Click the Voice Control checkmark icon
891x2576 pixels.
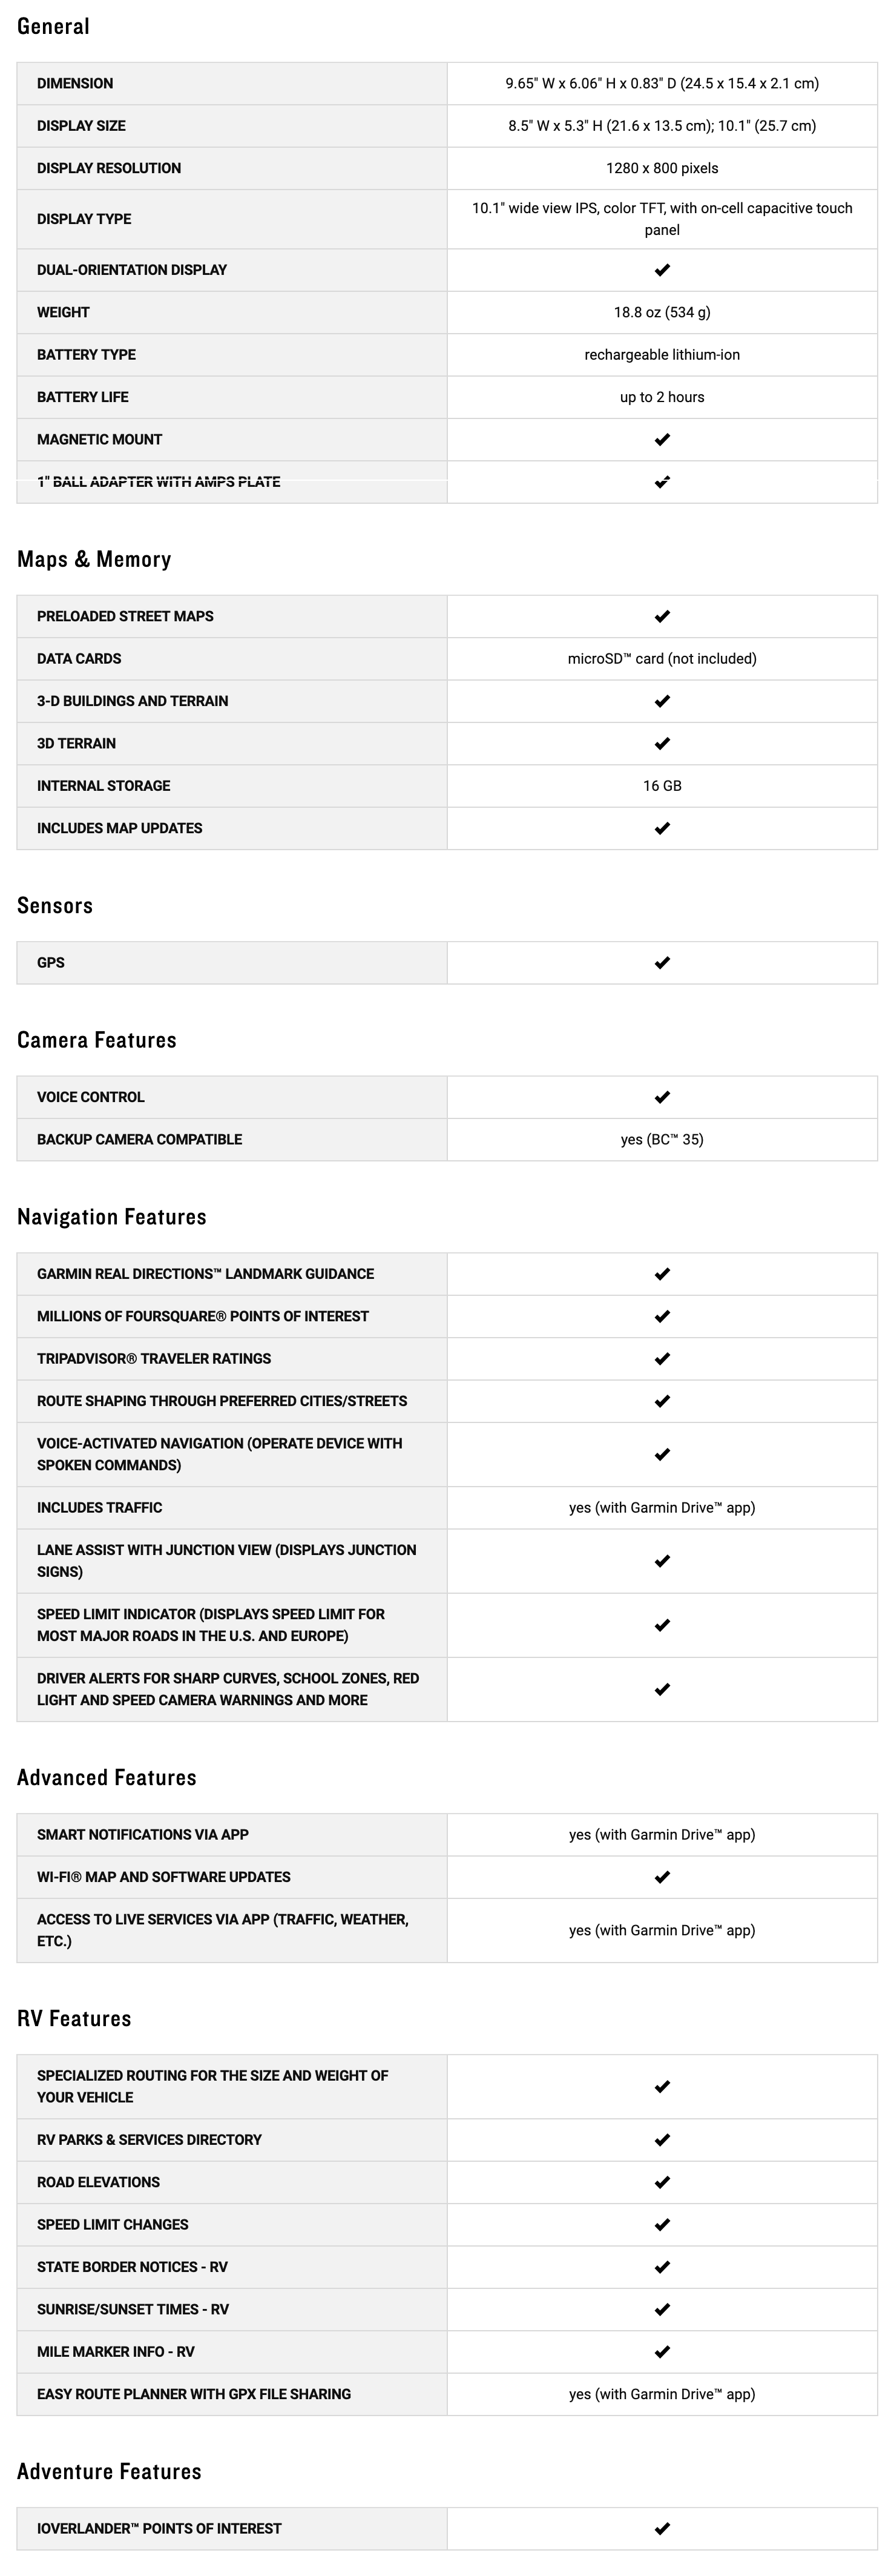pos(662,1098)
